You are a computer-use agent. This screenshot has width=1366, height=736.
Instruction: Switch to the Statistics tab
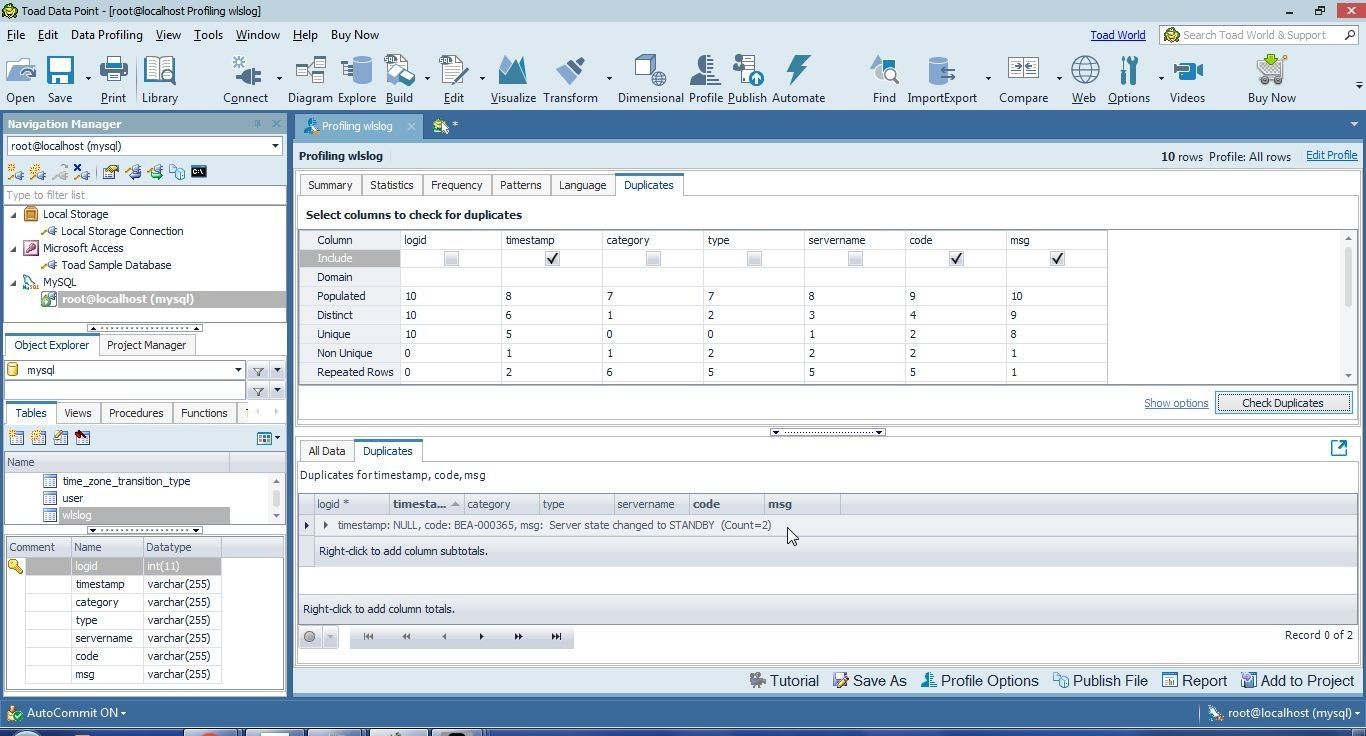(x=391, y=185)
